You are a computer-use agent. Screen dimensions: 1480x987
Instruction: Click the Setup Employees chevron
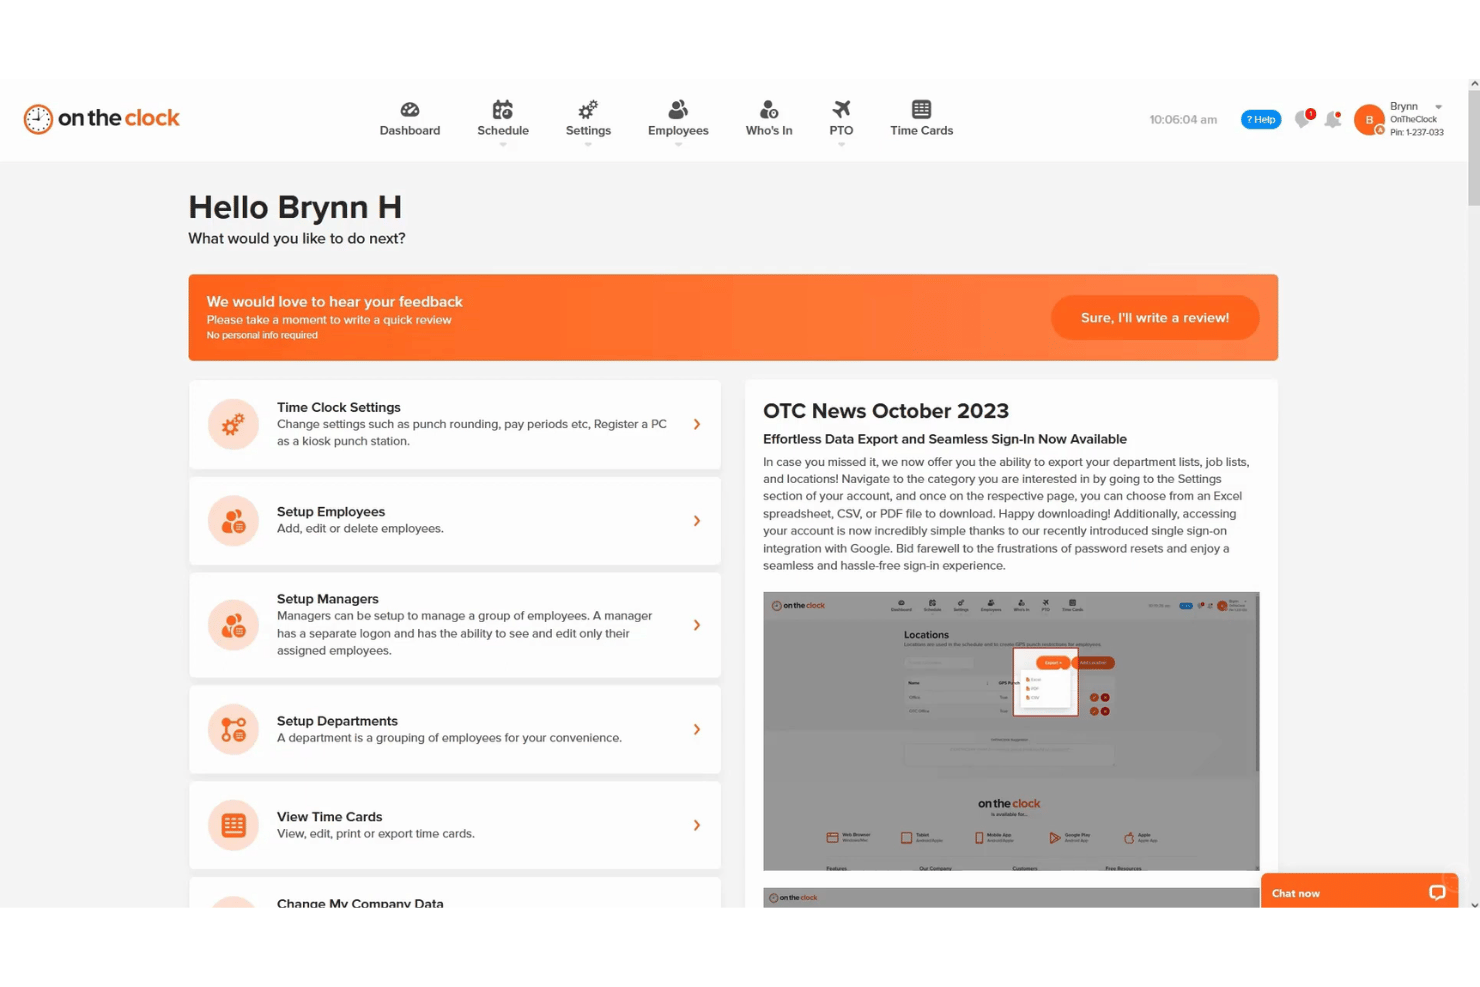tap(697, 520)
